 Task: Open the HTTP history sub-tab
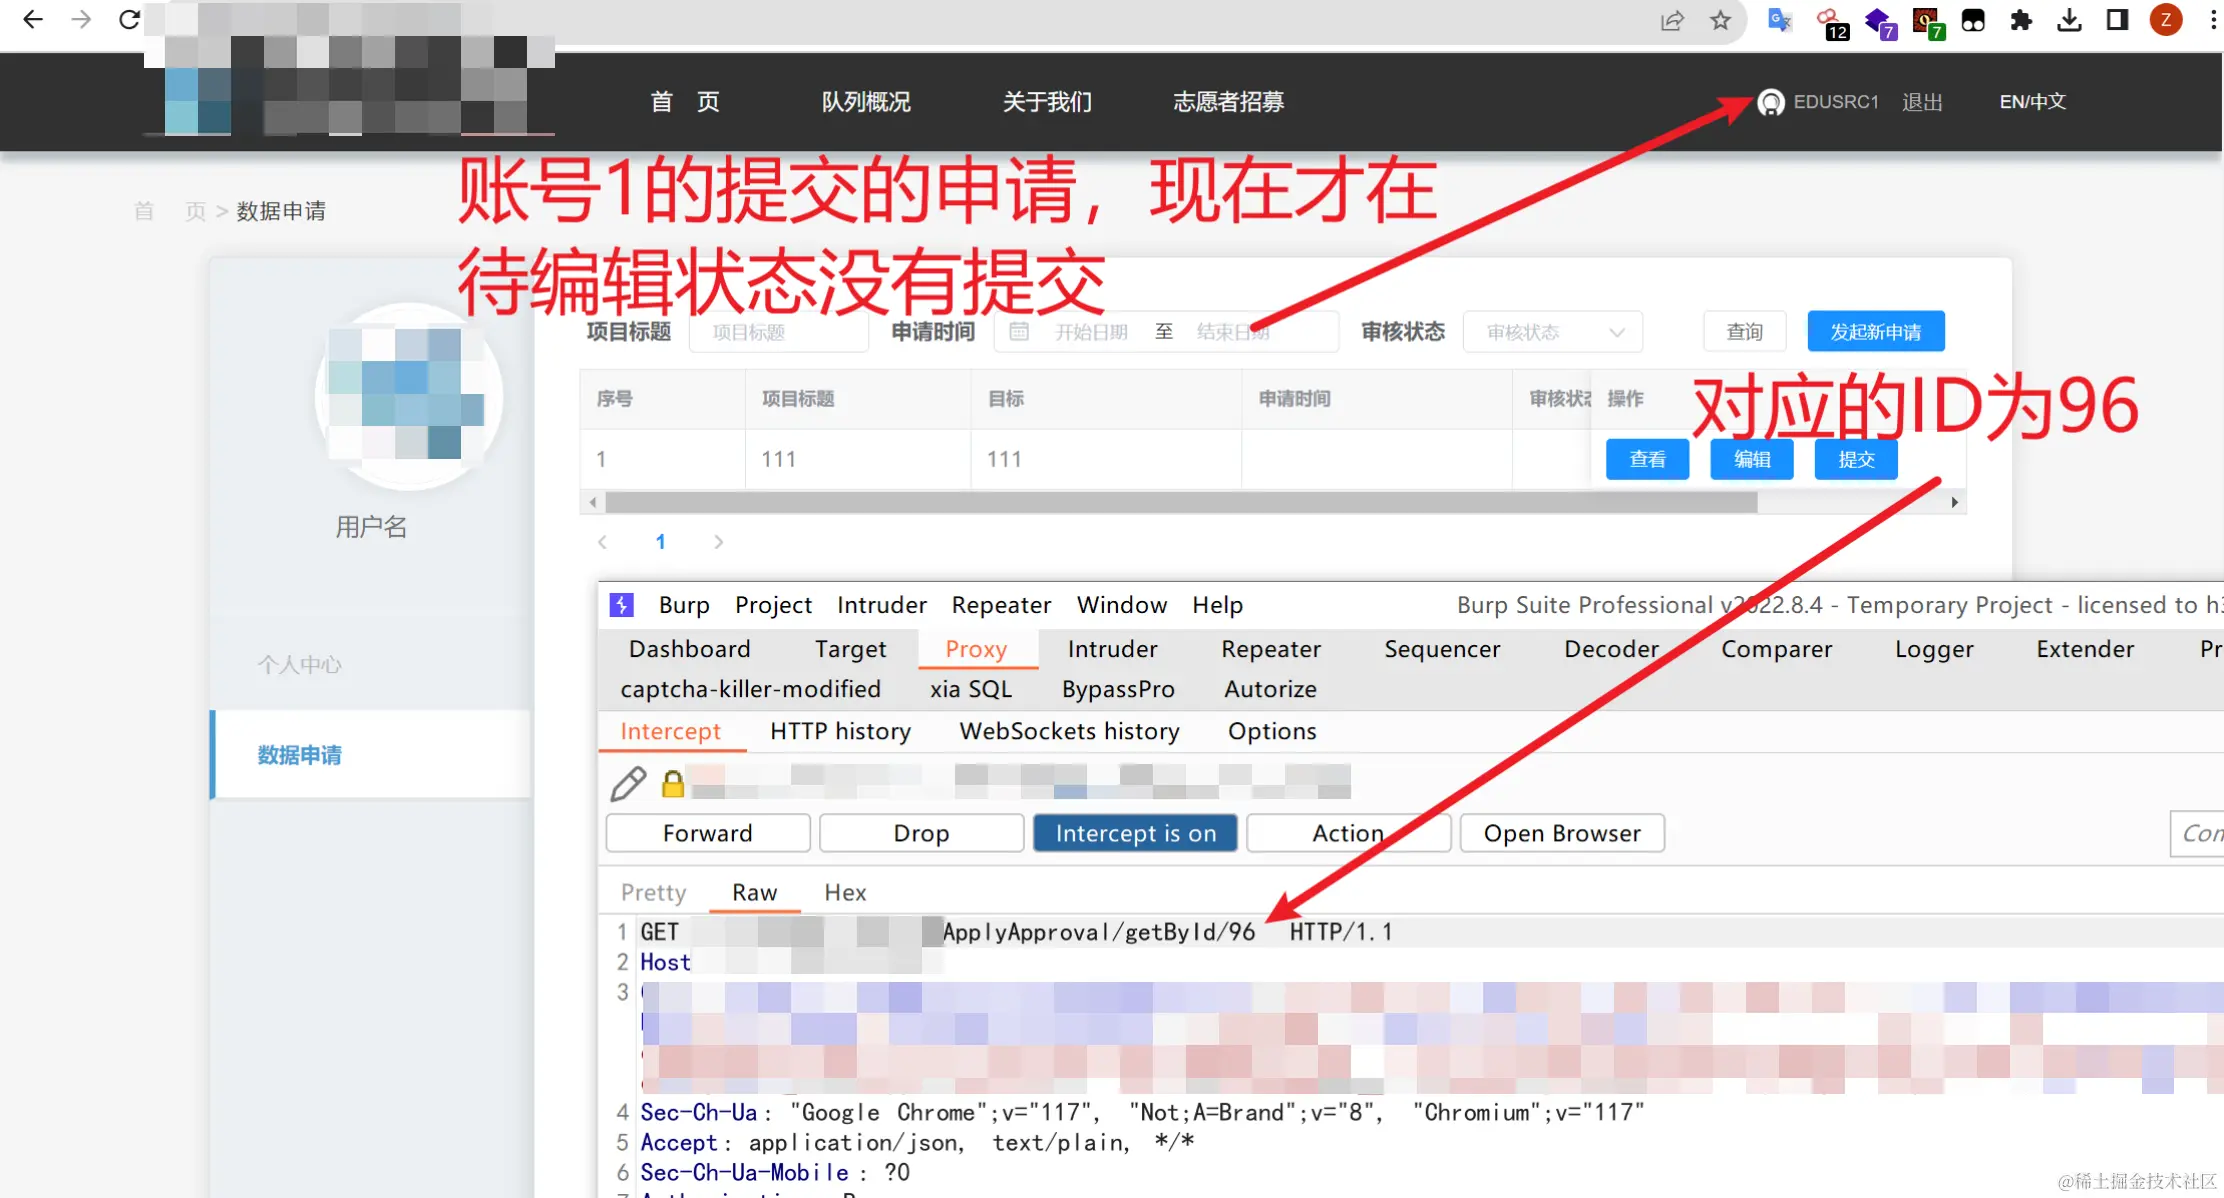pyautogui.click(x=840, y=731)
